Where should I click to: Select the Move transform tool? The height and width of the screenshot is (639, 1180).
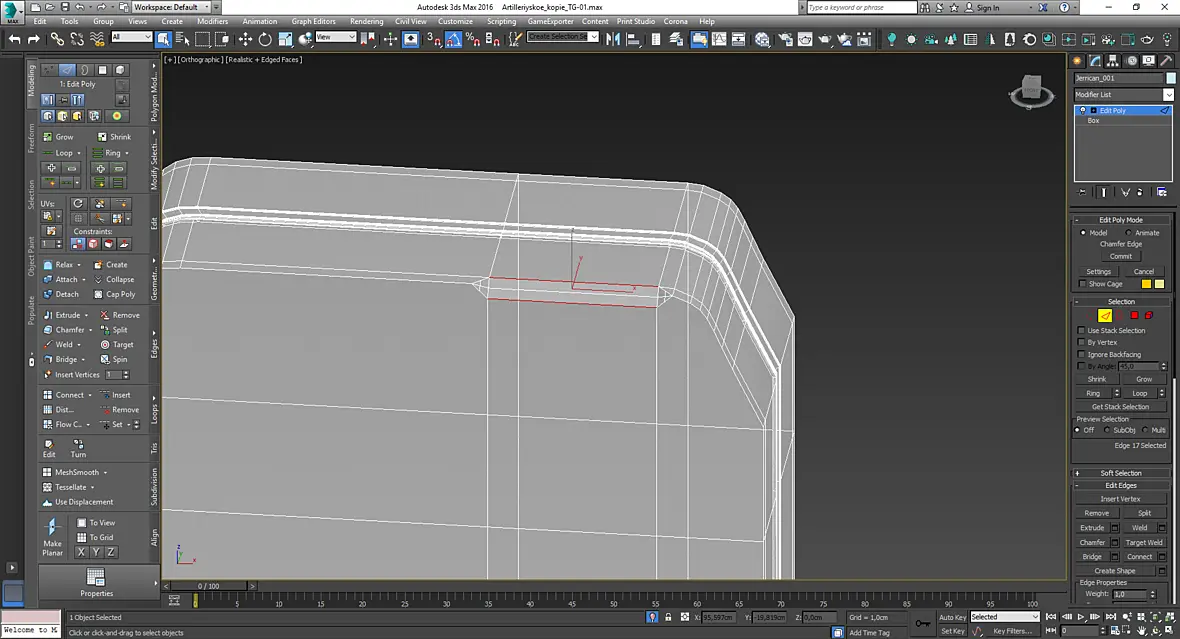(245, 39)
